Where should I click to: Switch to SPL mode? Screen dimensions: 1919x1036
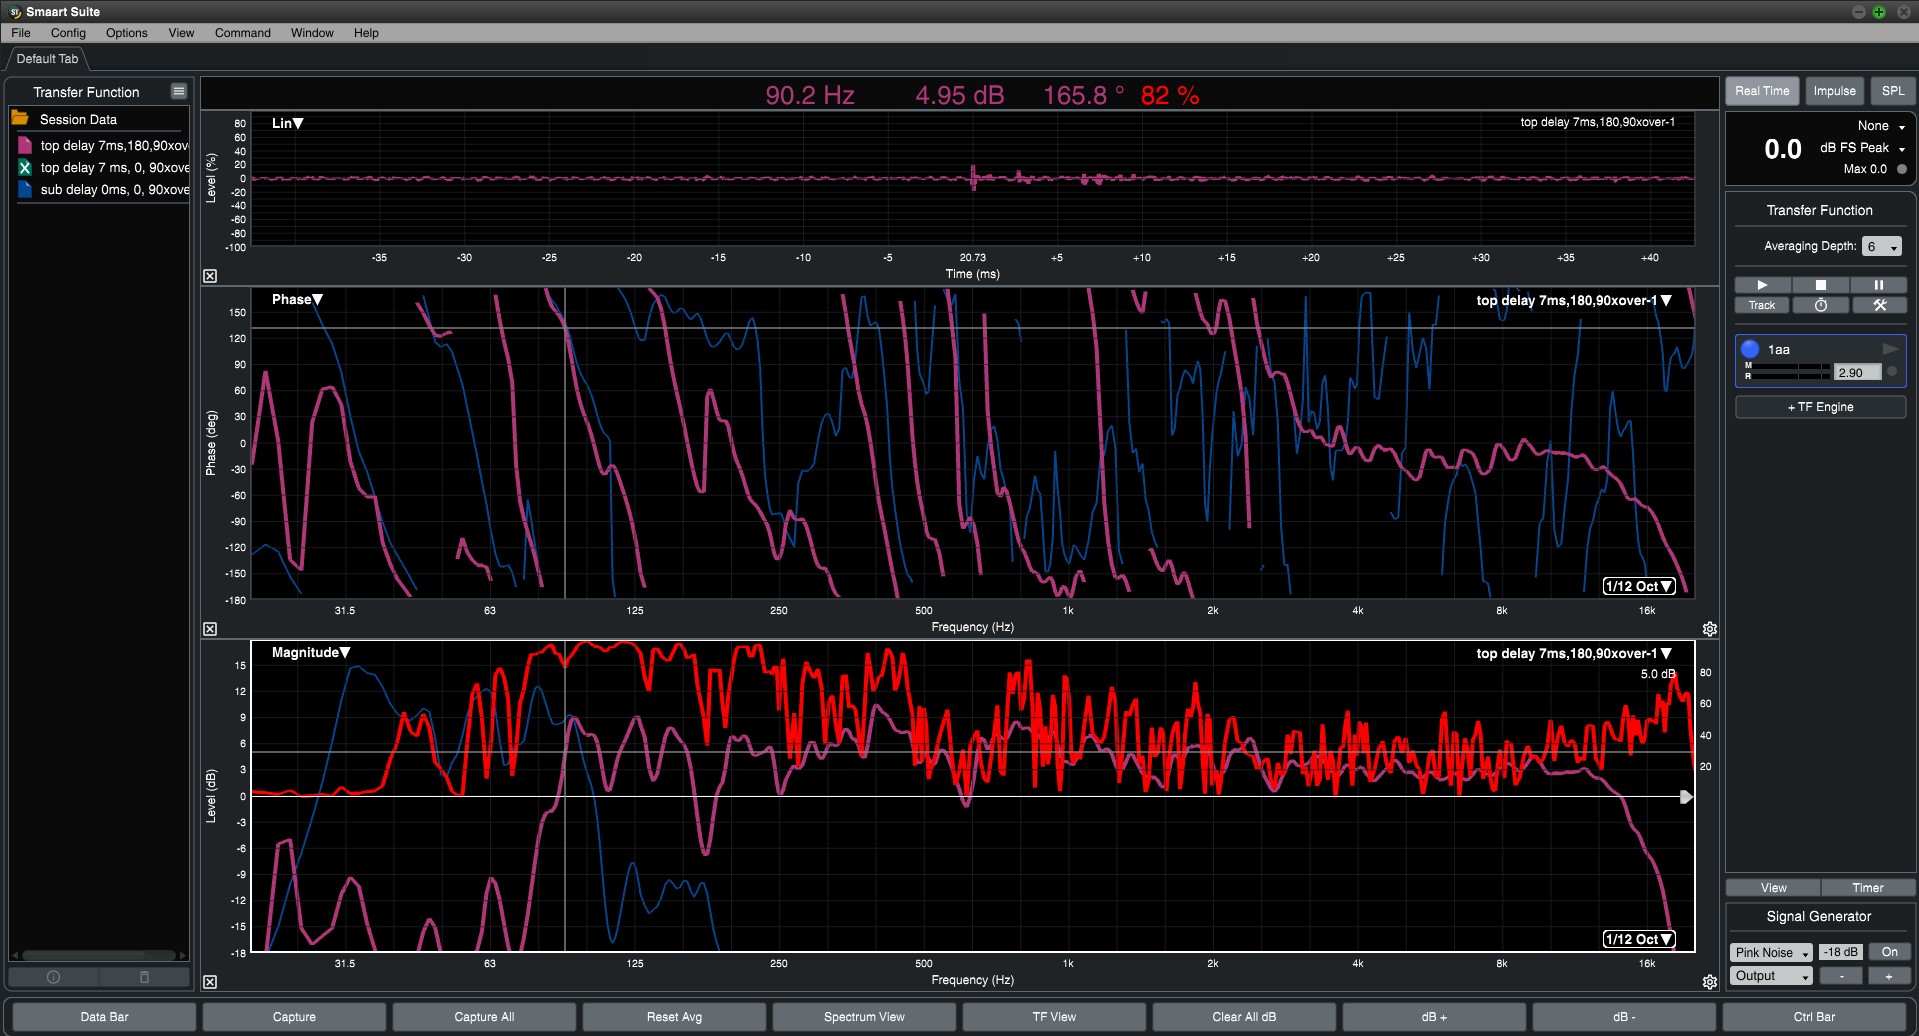tap(1893, 91)
